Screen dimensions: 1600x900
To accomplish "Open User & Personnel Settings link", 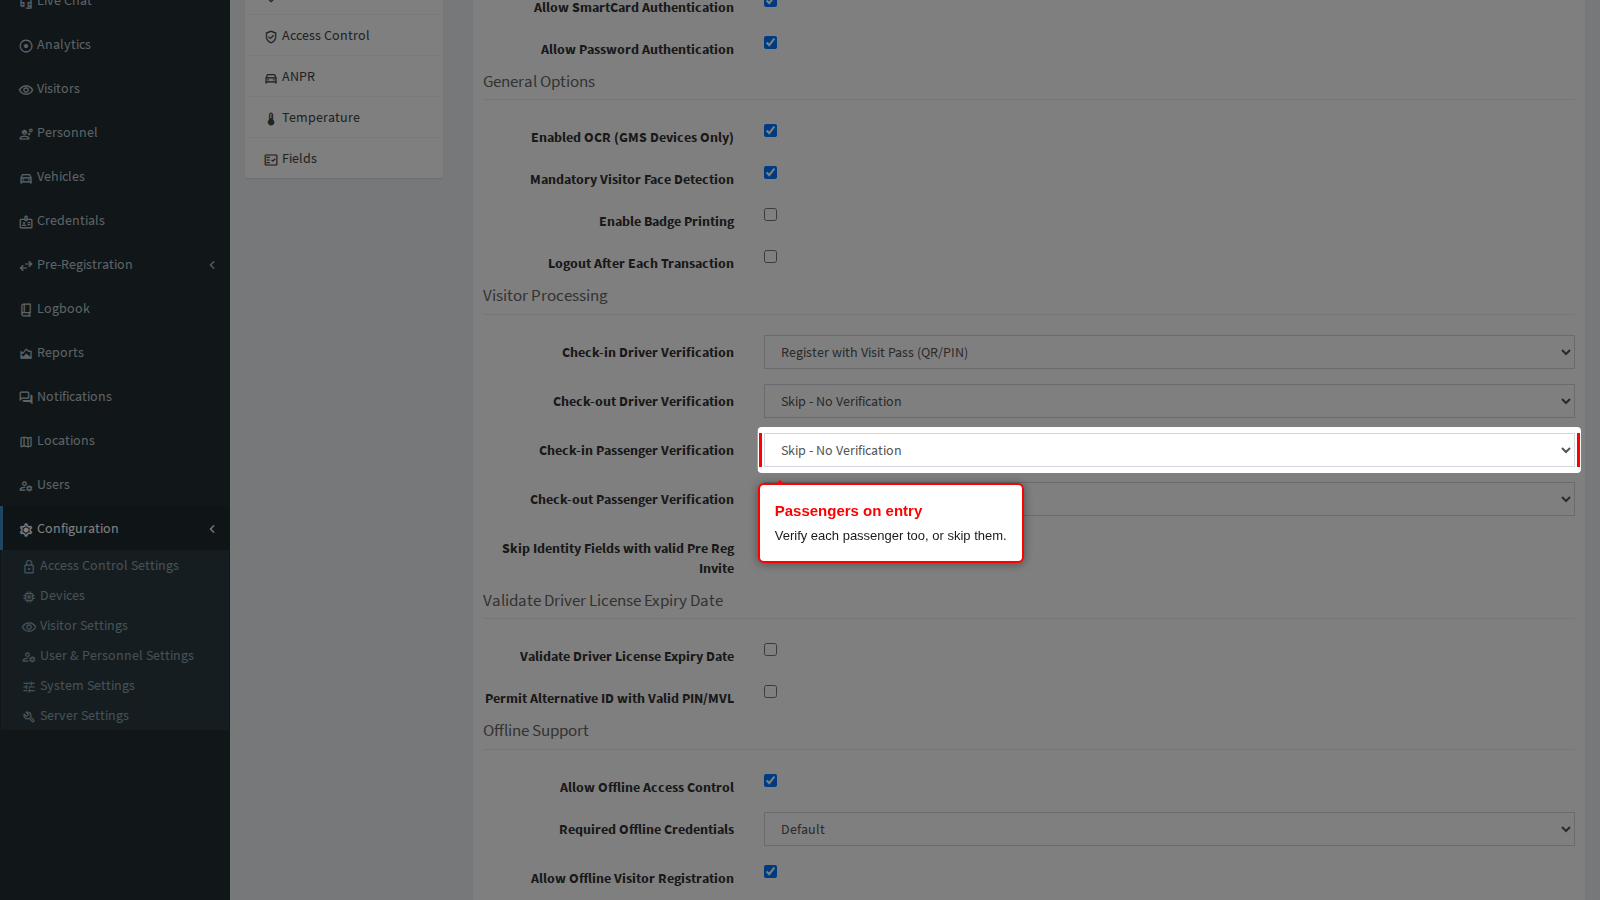I will click(x=115, y=656).
